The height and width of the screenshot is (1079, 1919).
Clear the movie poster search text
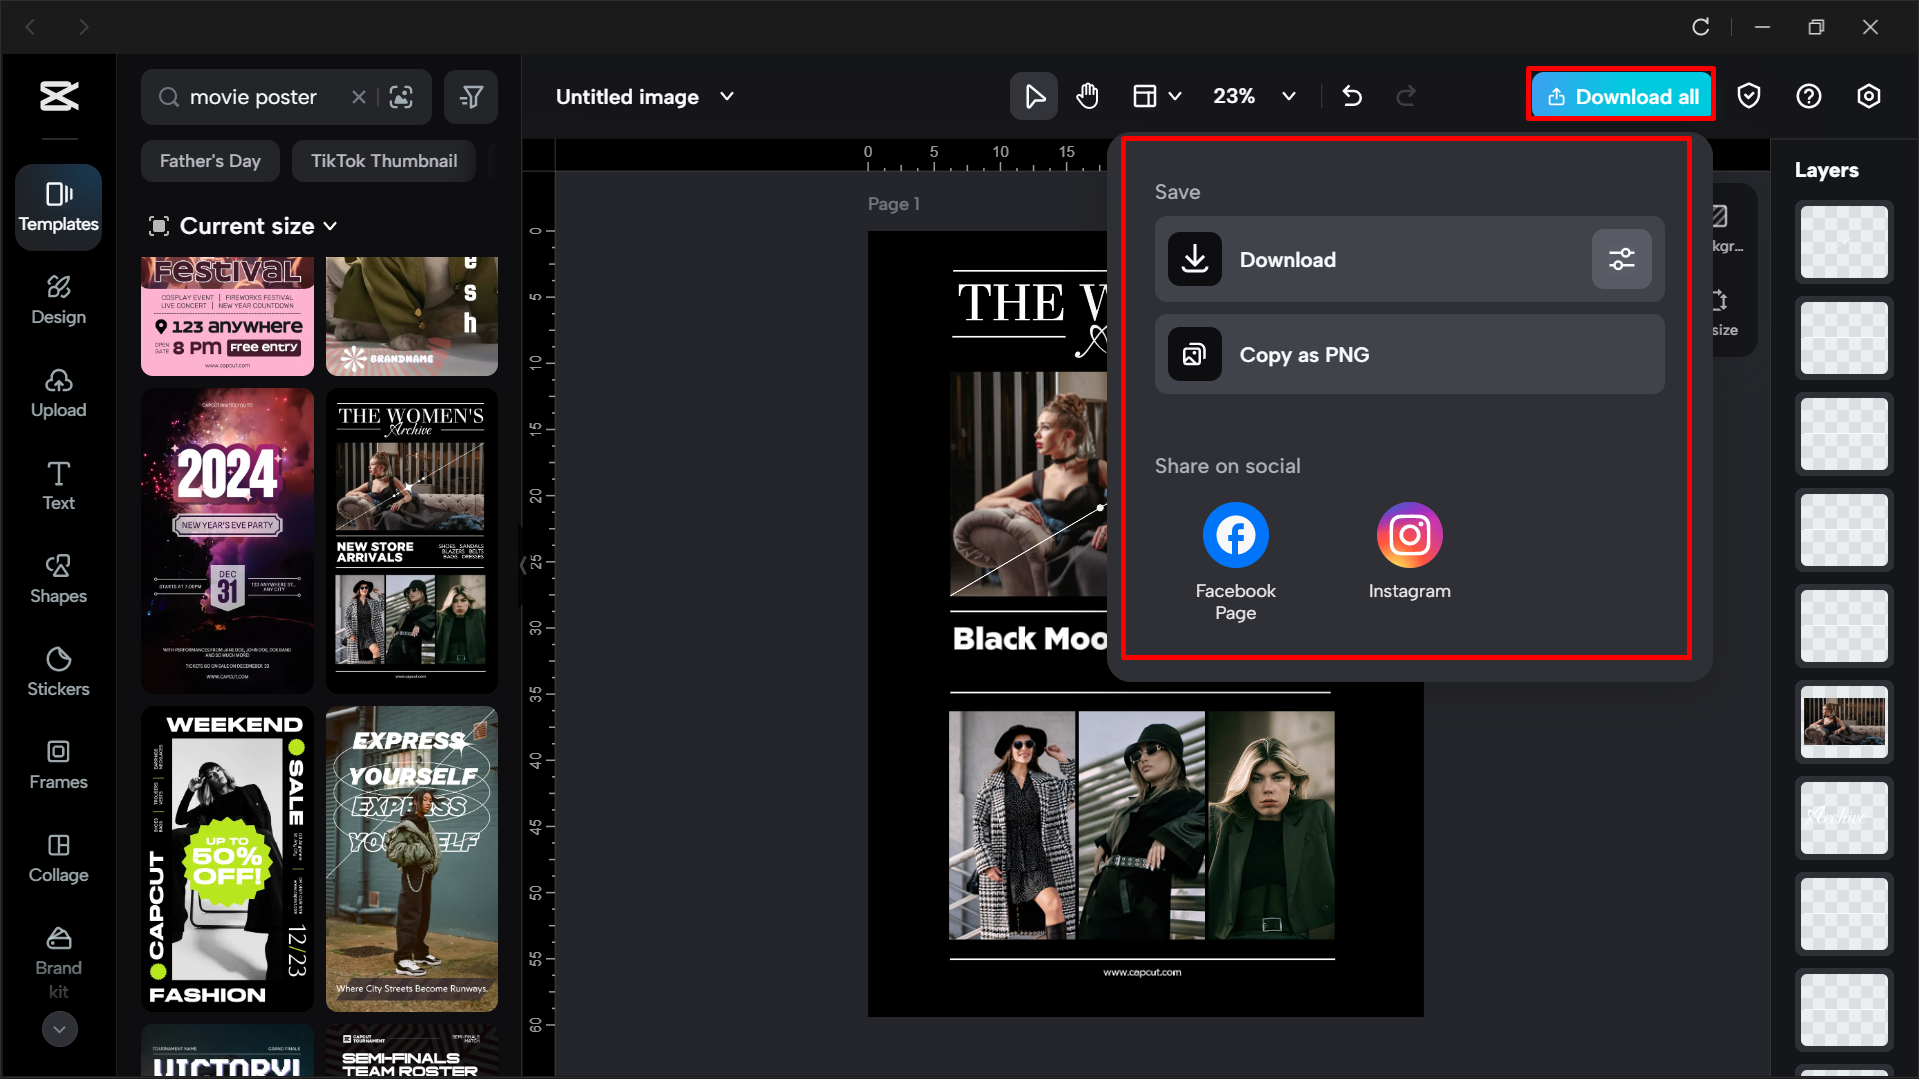point(358,97)
